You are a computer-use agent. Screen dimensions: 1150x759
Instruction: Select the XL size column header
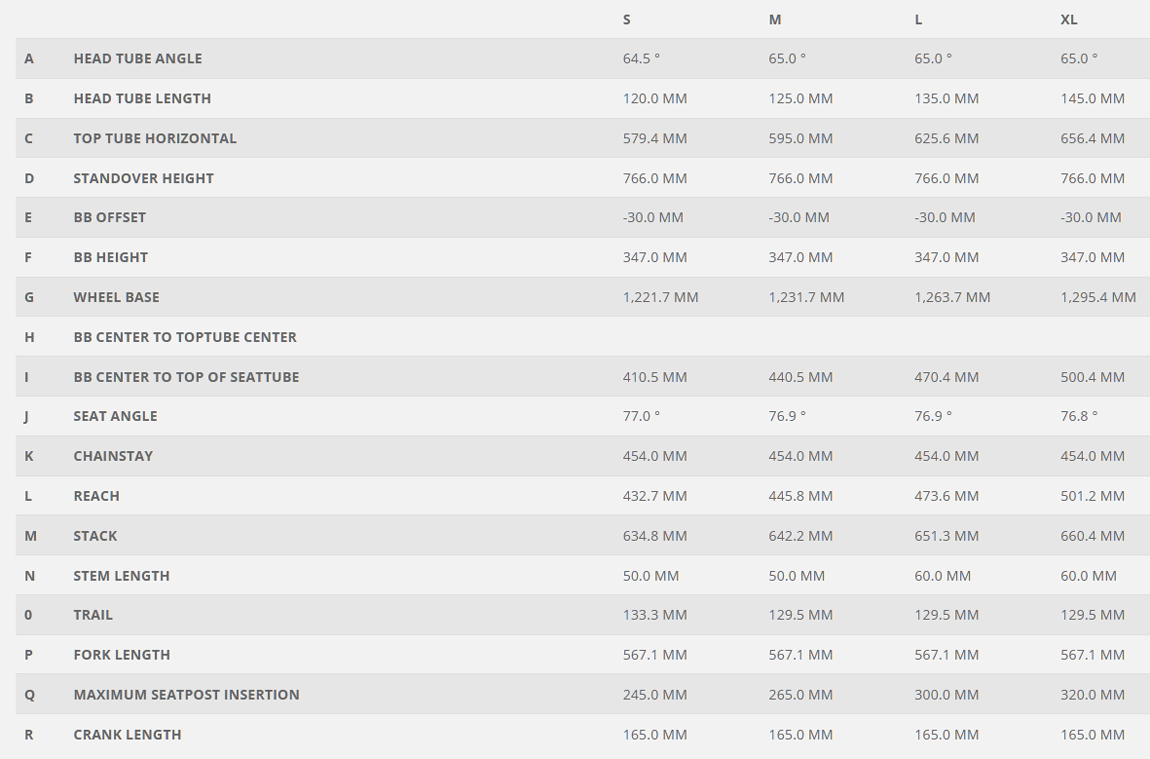pos(1069,20)
